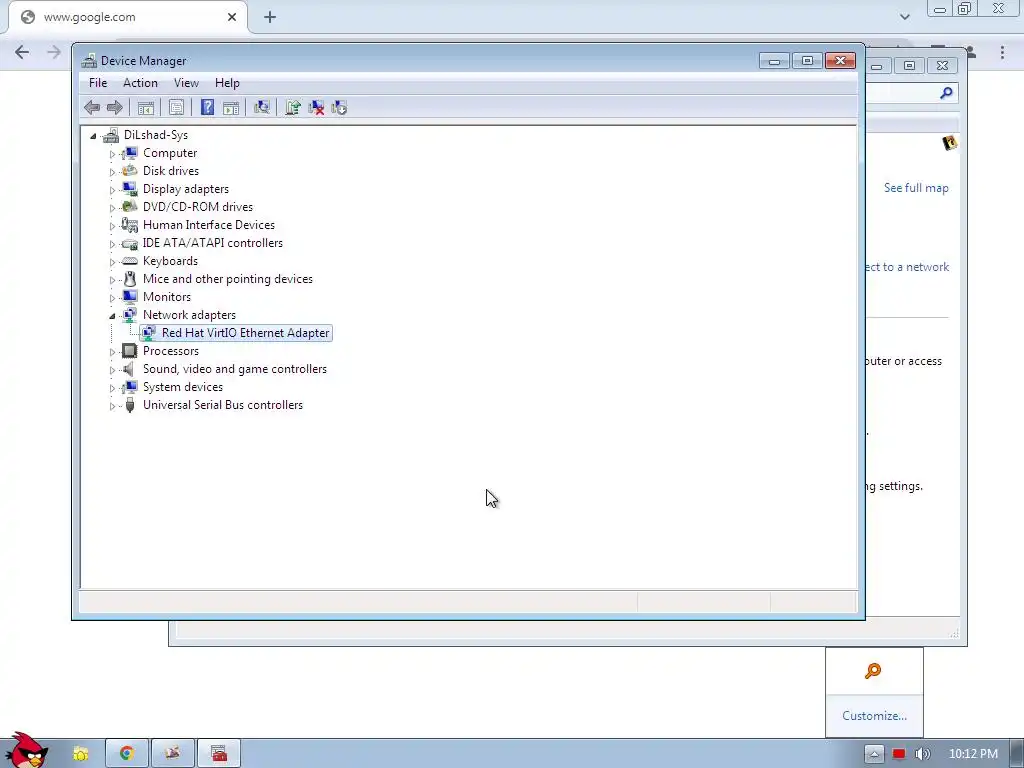Collapse the DiLshad-Sys root node
The height and width of the screenshot is (768, 1024).
coord(93,136)
